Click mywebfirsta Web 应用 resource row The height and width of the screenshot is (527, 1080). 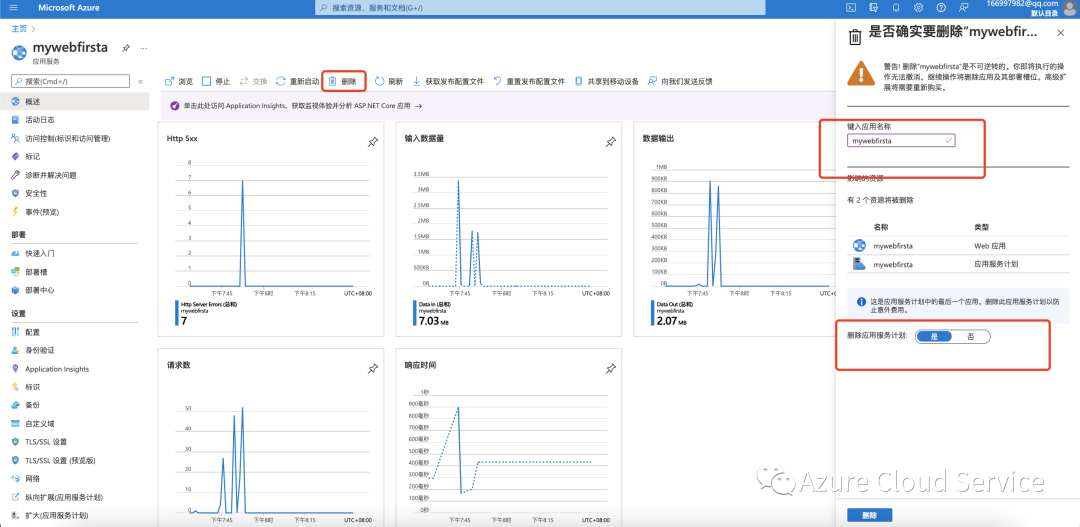(x=957, y=245)
